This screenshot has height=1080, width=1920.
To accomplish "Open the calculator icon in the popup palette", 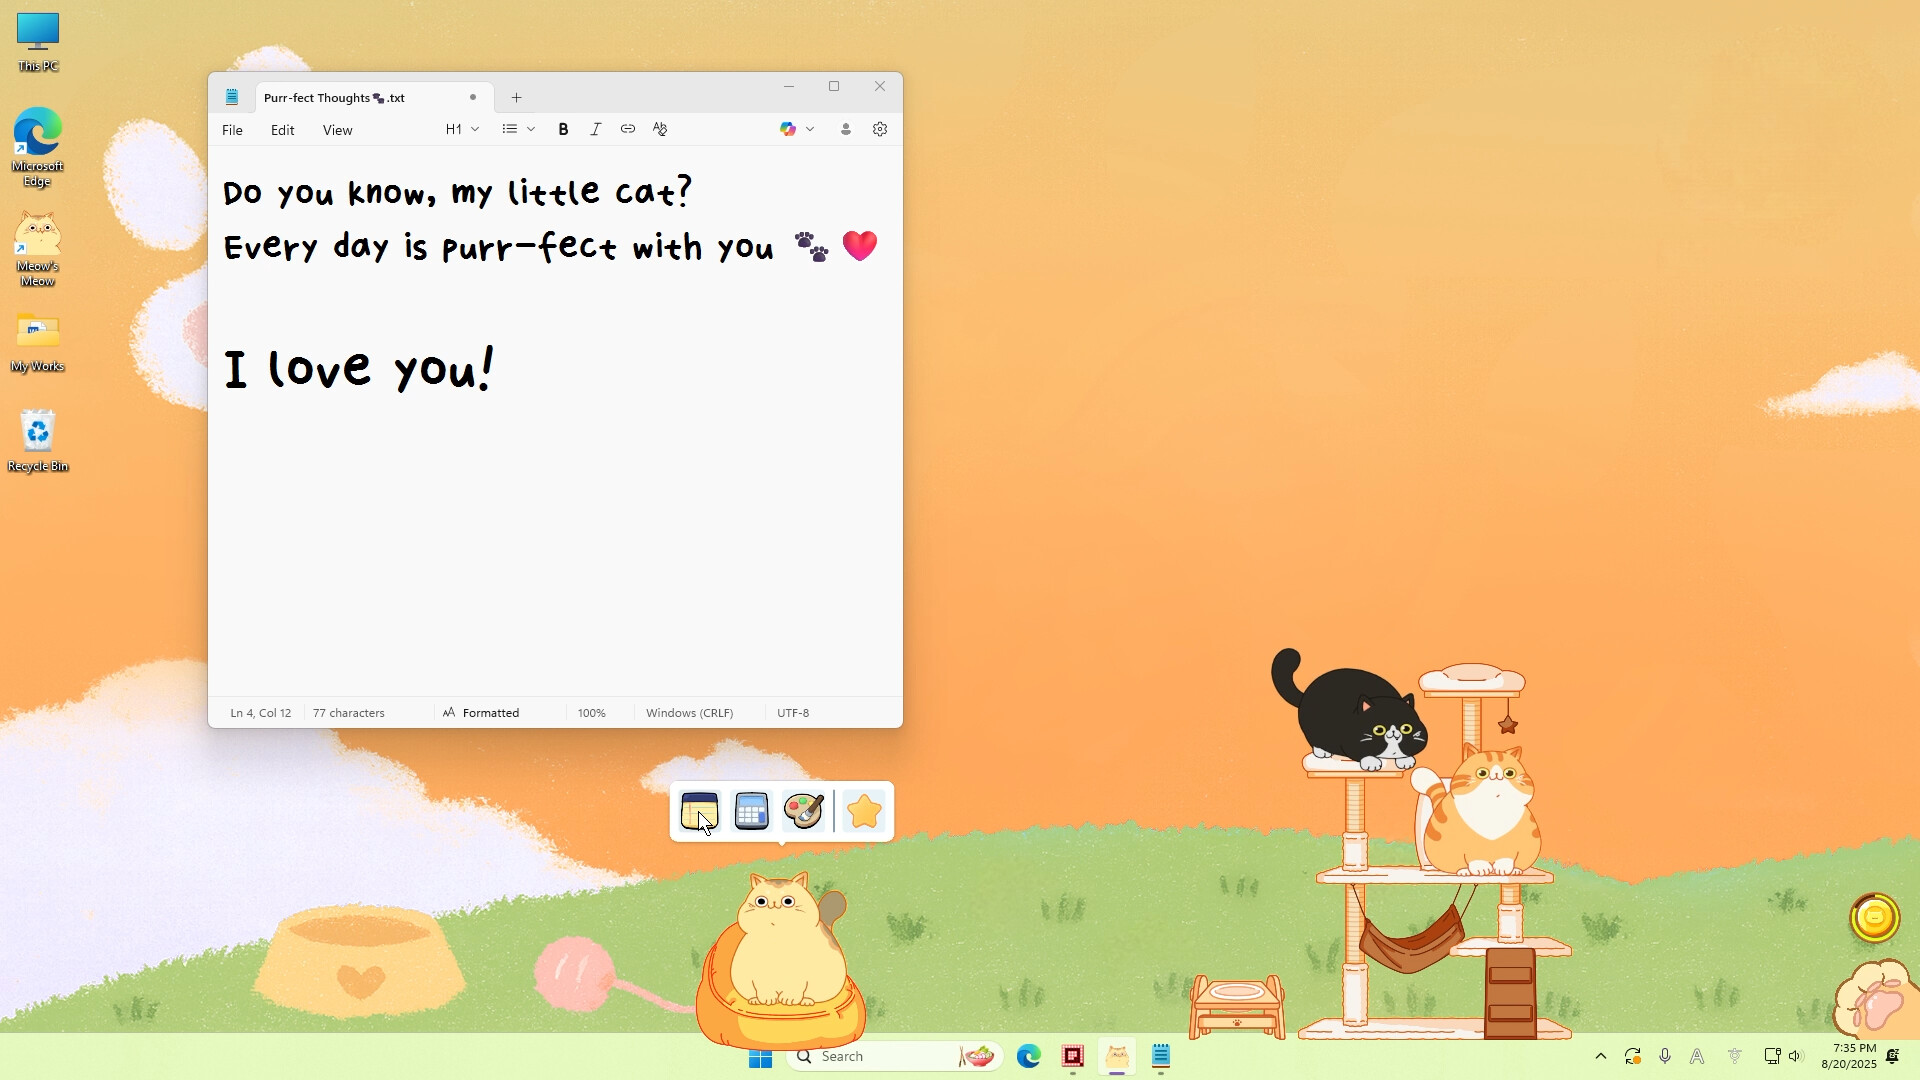I will (751, 811).
